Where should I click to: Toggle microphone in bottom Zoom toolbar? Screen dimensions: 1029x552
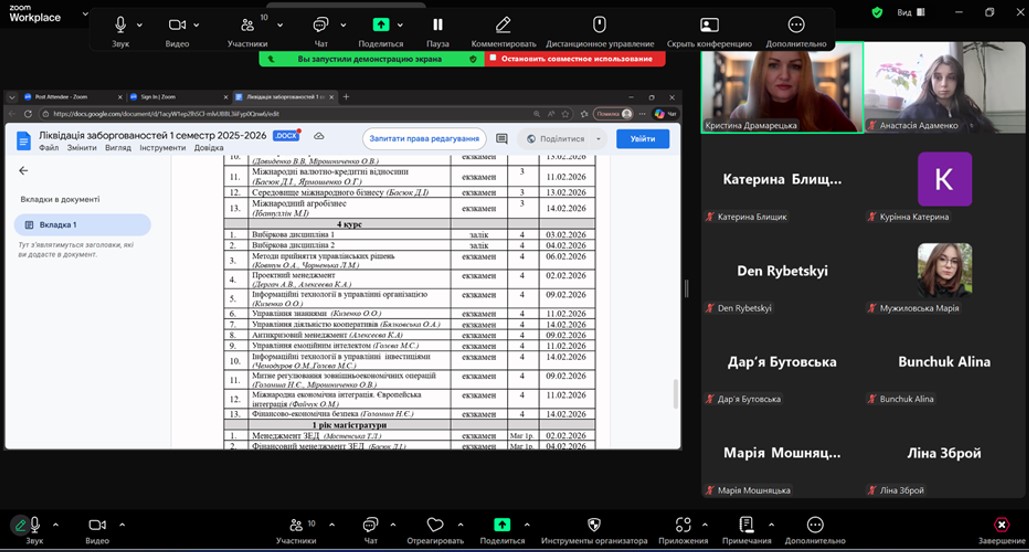pyautogui.click(x=35, y=524)
